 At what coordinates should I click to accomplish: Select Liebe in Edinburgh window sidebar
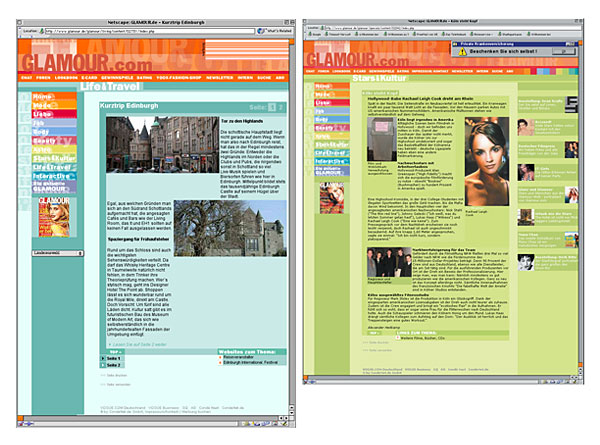point(54,114)
